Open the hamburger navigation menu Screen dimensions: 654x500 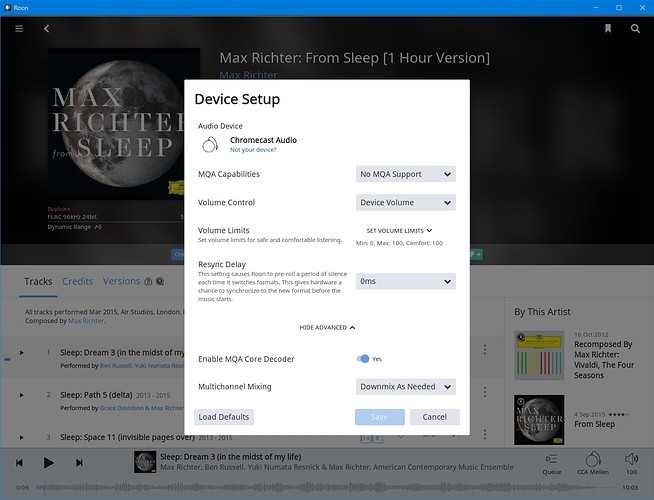[x=19, y=28]
